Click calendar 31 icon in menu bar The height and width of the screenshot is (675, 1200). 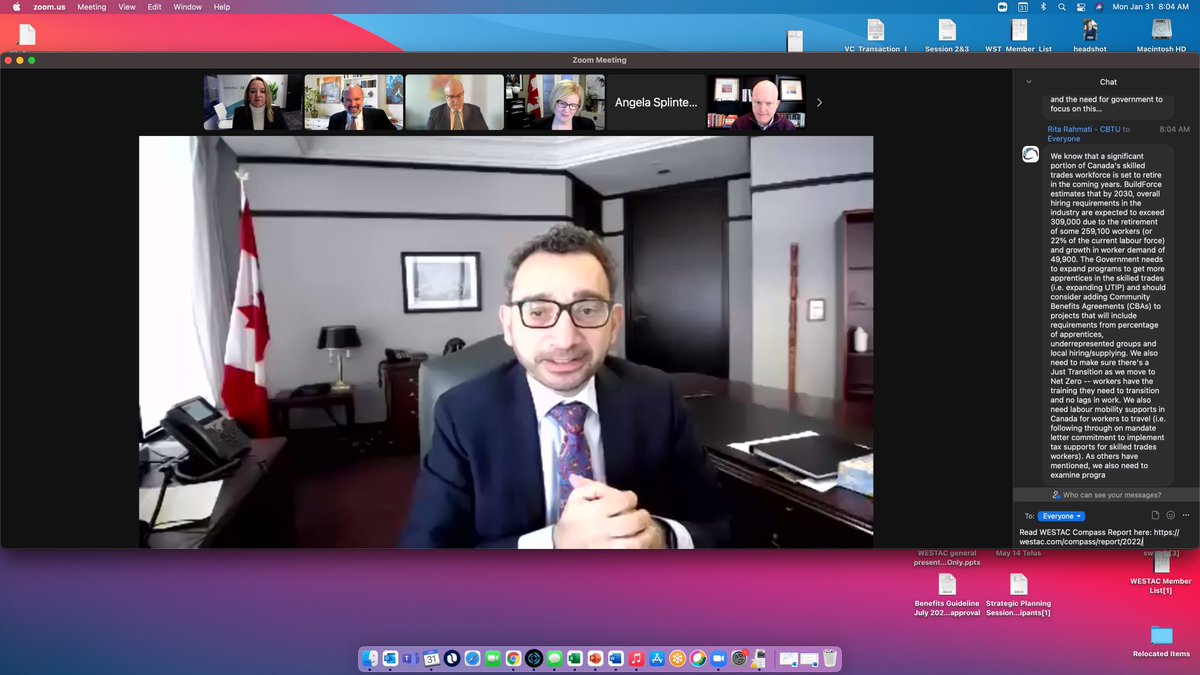tap(1023, 7)
